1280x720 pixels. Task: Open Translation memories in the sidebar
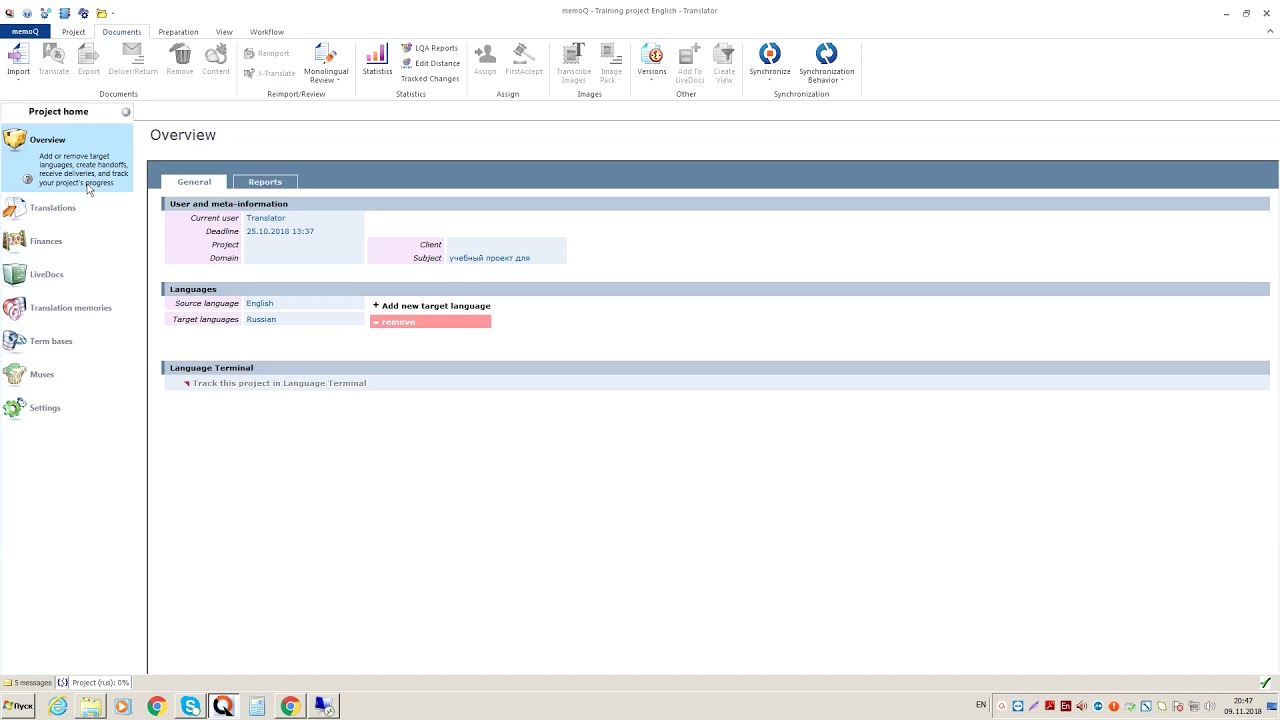pyautogui.click(x=70, y=308)
